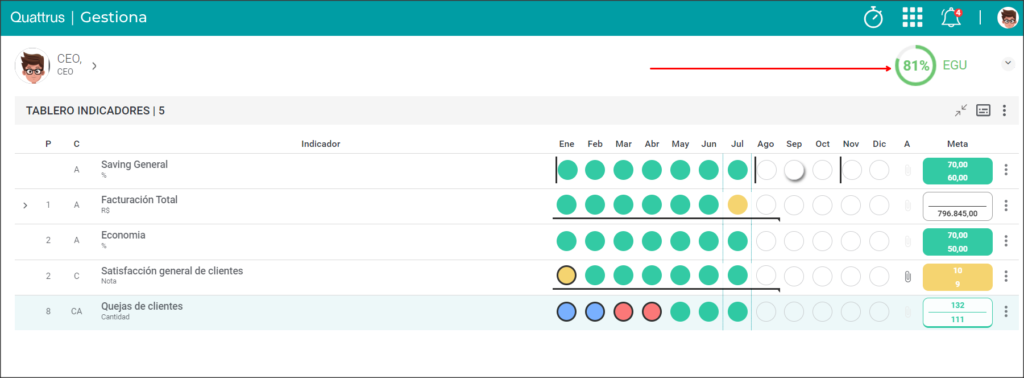1024x378 pixels.
Task: Open the dropdown next to EGU
Action: pos(1008,63)
